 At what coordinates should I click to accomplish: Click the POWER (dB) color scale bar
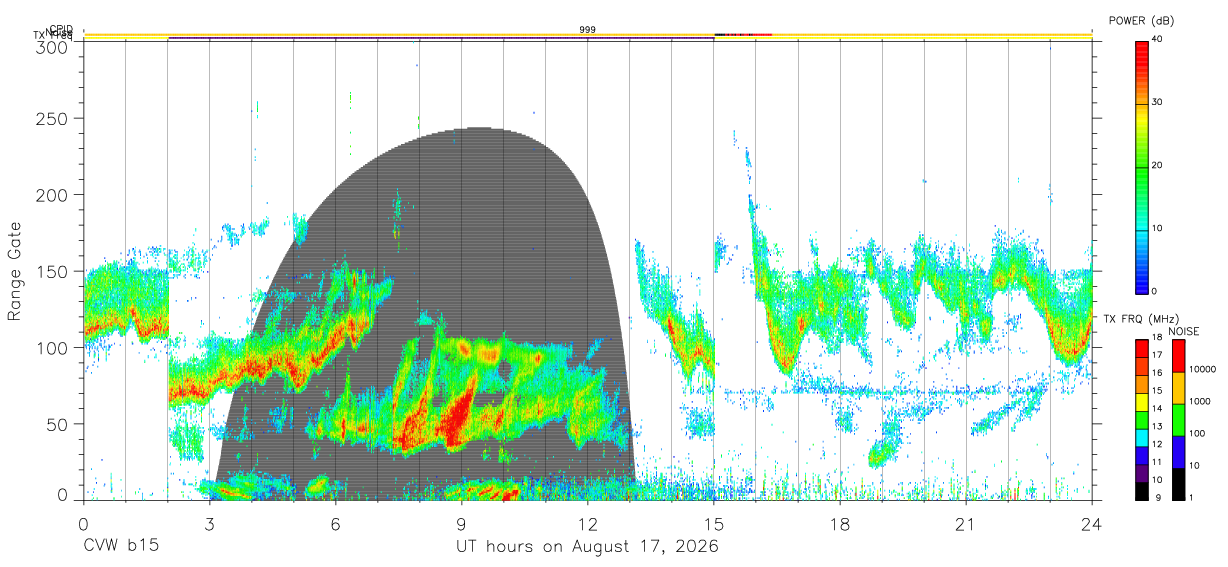[x=1141, y=166]
